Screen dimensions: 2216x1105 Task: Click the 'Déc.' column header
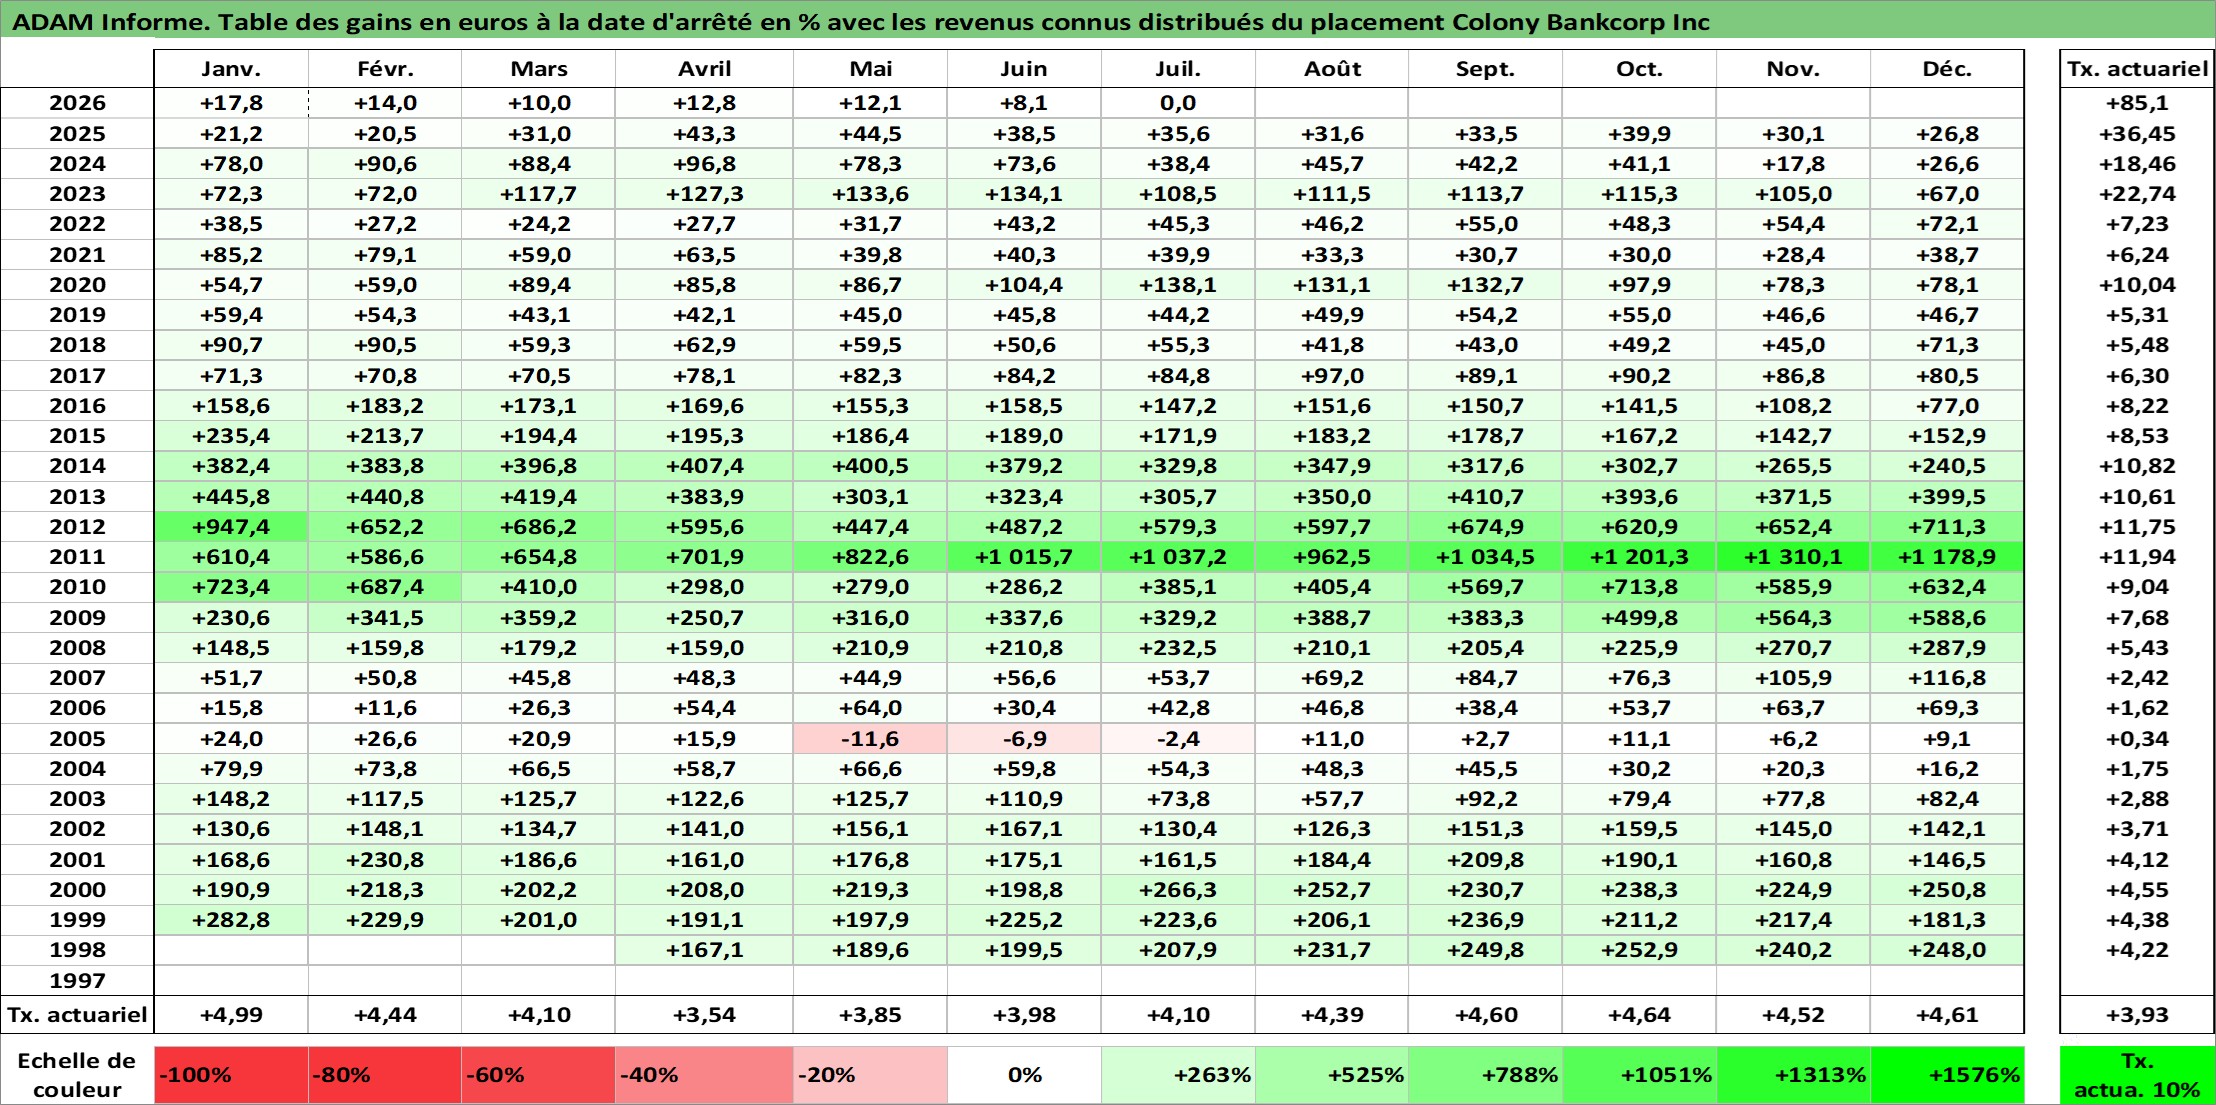(1947, 69)
